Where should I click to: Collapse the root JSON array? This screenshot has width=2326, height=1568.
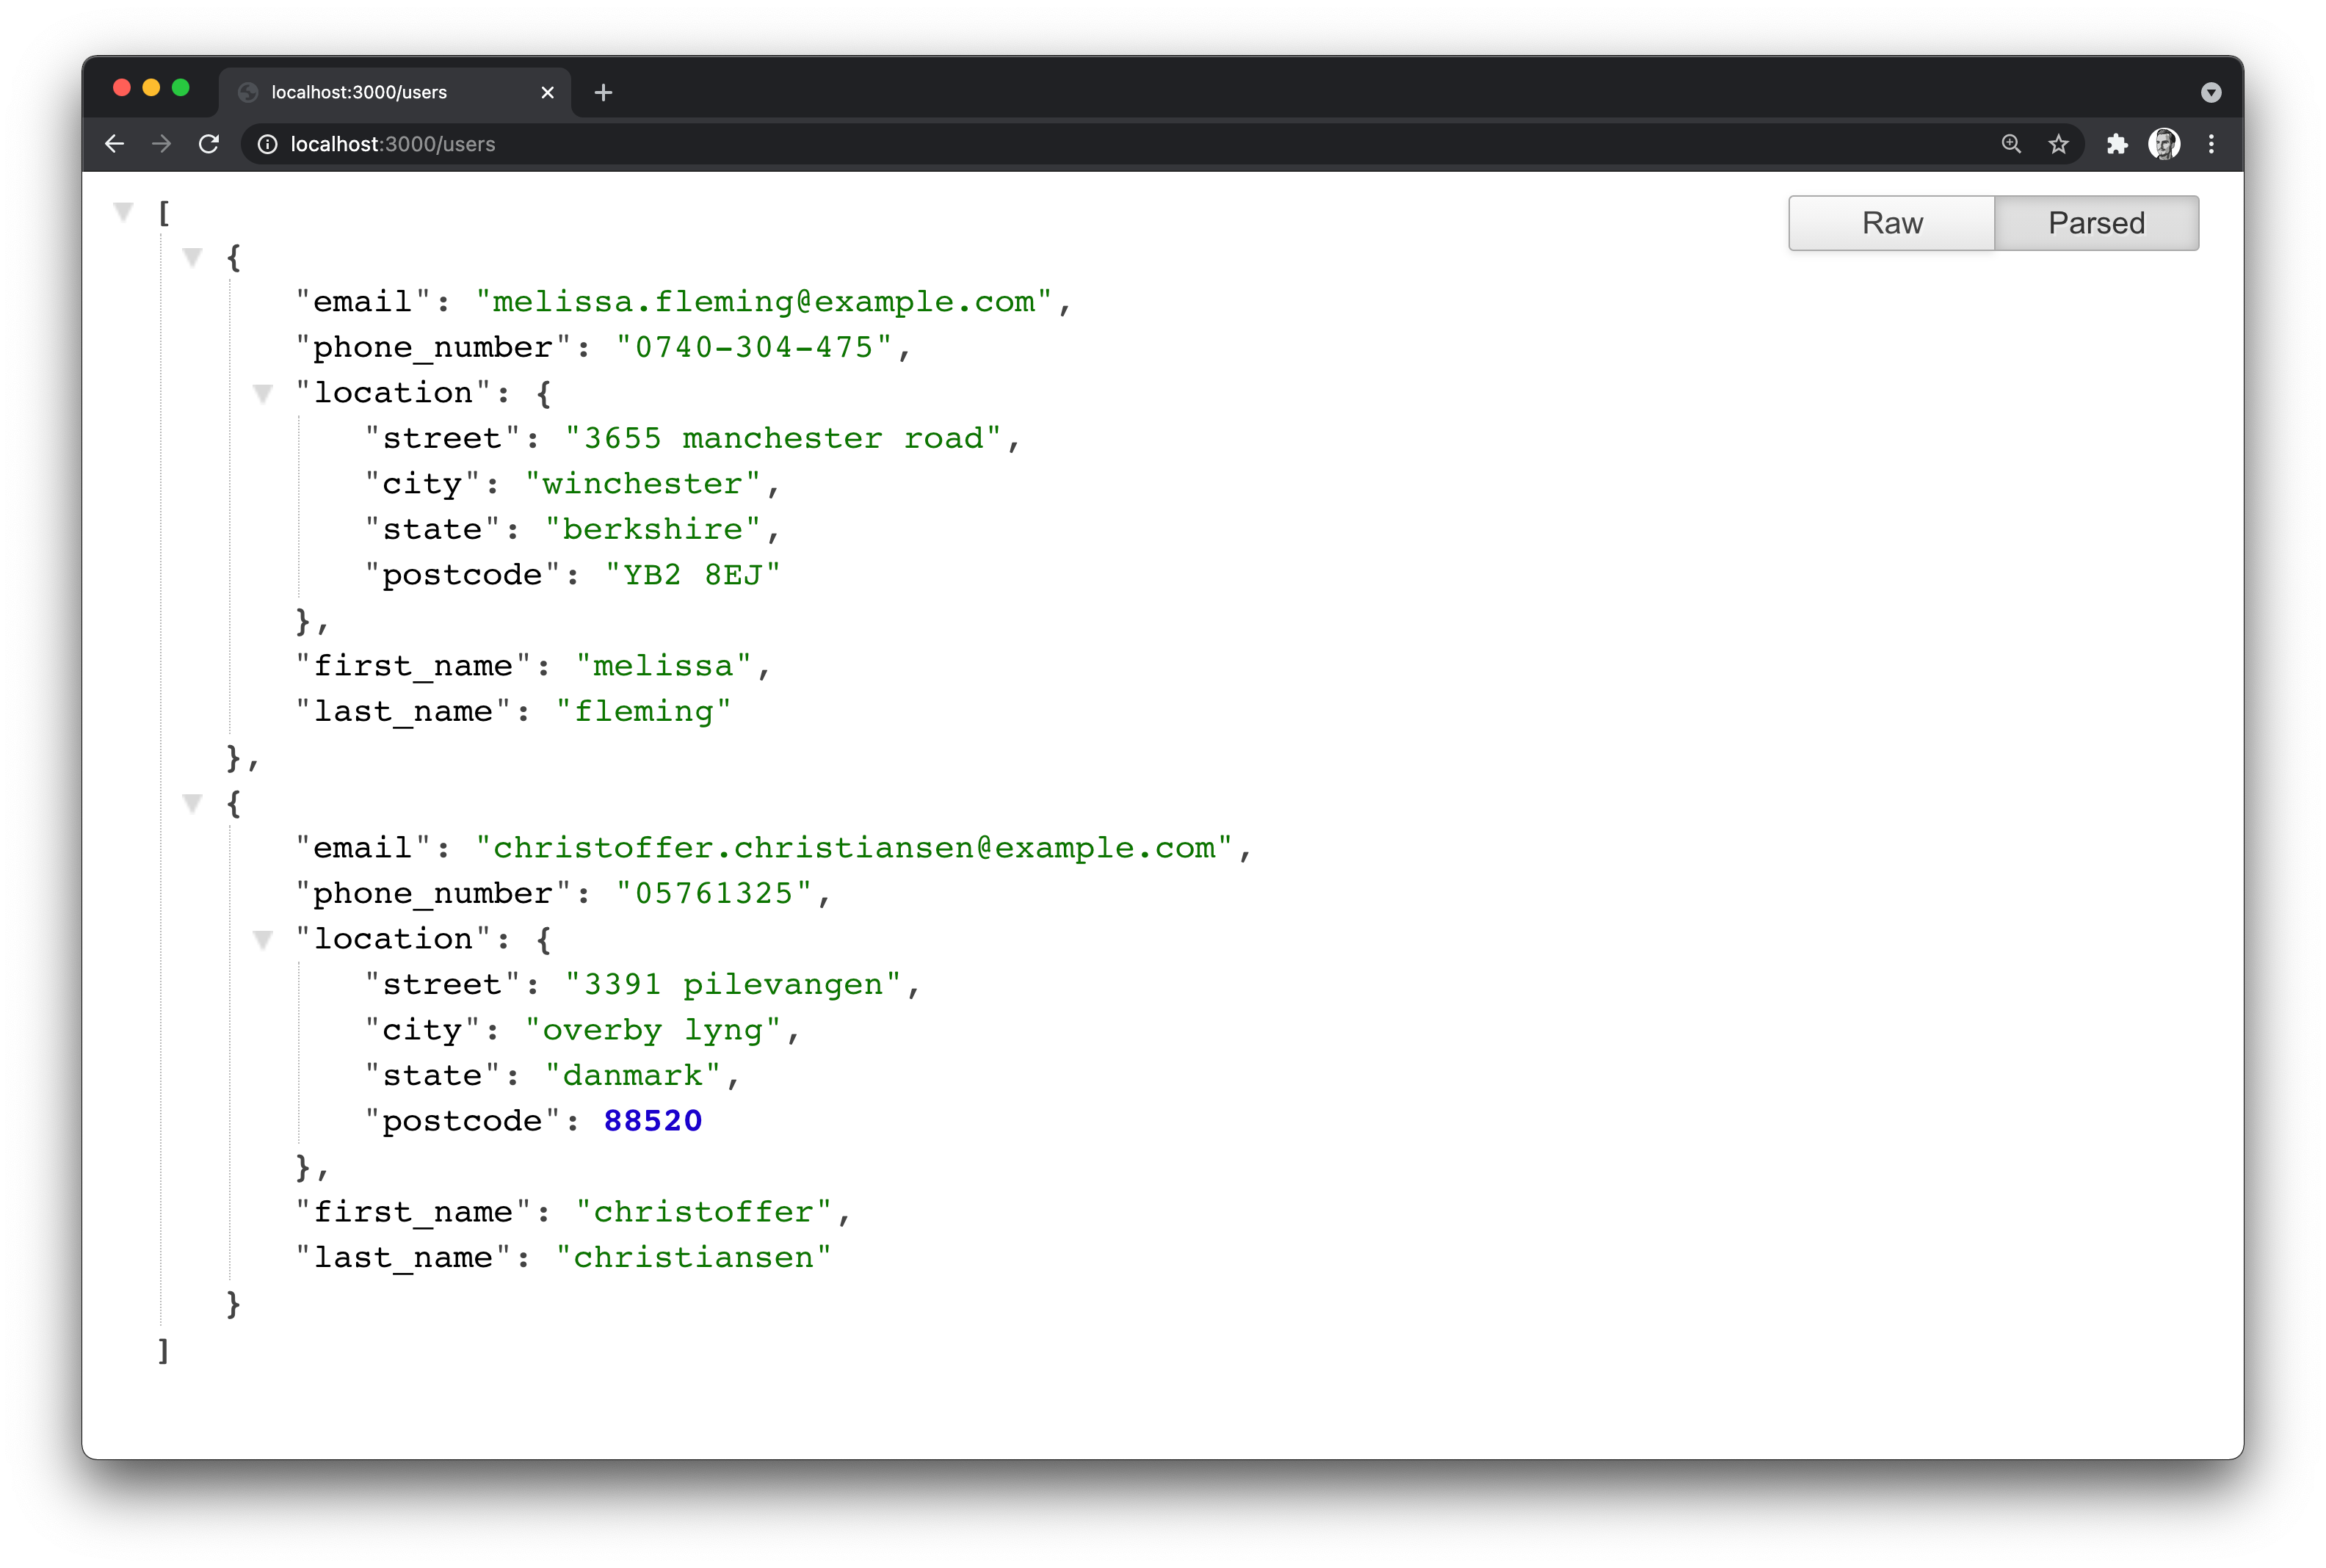point(124,211)
